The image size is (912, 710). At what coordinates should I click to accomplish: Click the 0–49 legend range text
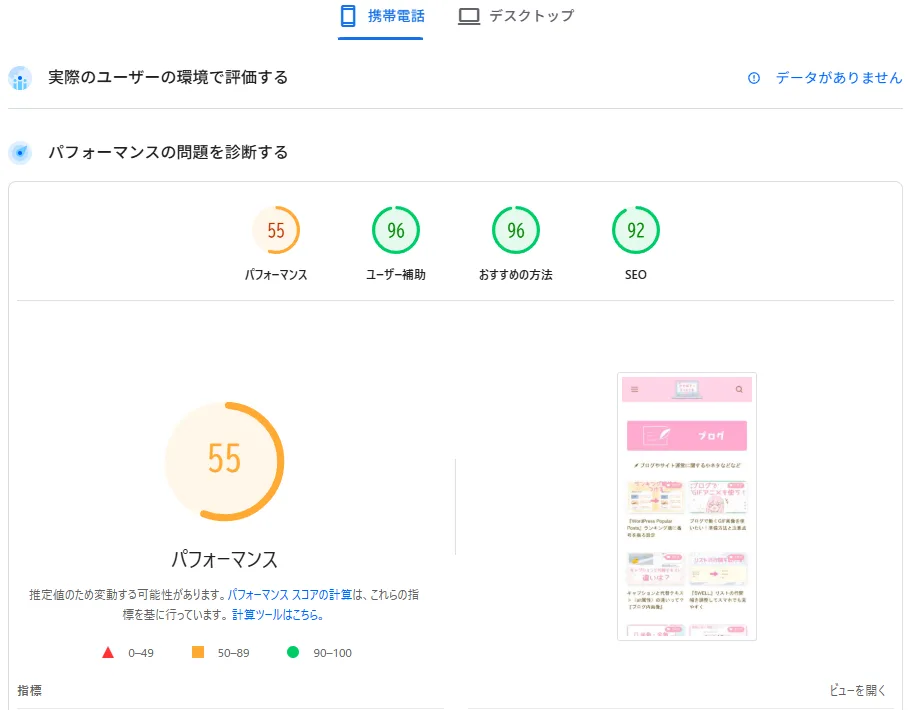[141, 653]
